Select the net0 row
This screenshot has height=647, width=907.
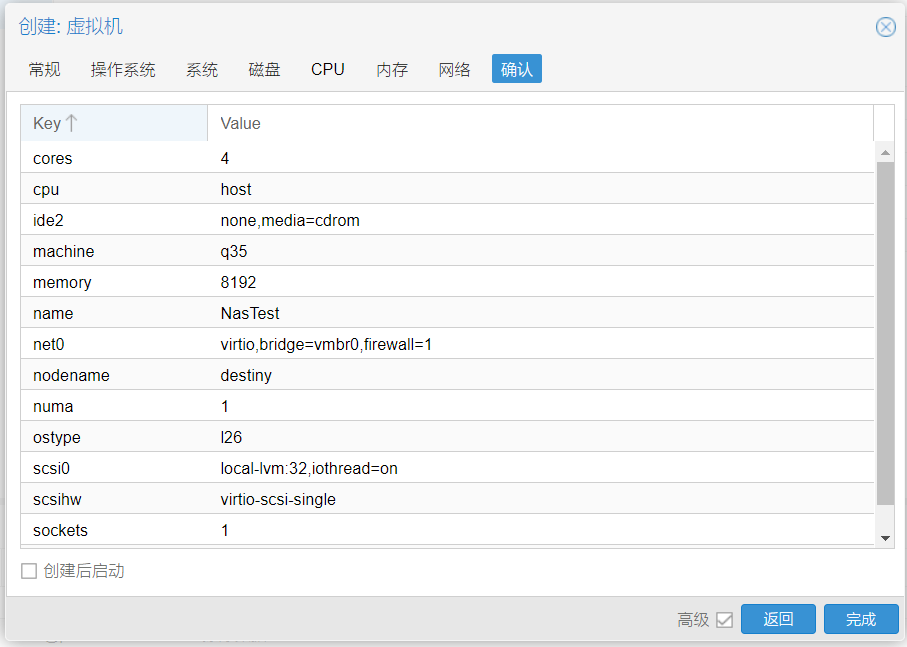(447, 344)
